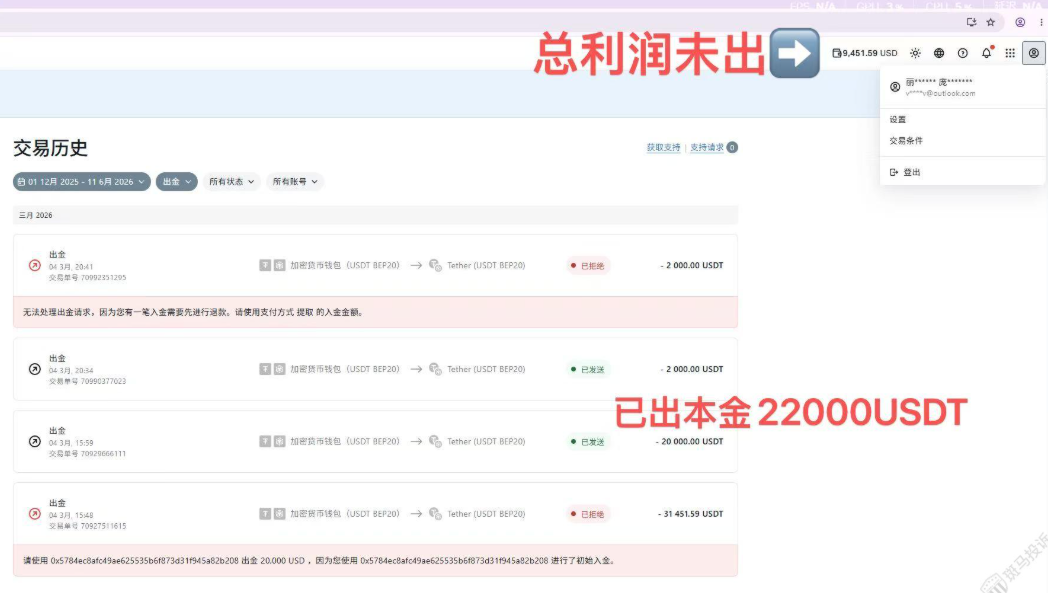Click the 交易历史 page heading
This screenshot has height=593, width=1048.
coord(50,148)
